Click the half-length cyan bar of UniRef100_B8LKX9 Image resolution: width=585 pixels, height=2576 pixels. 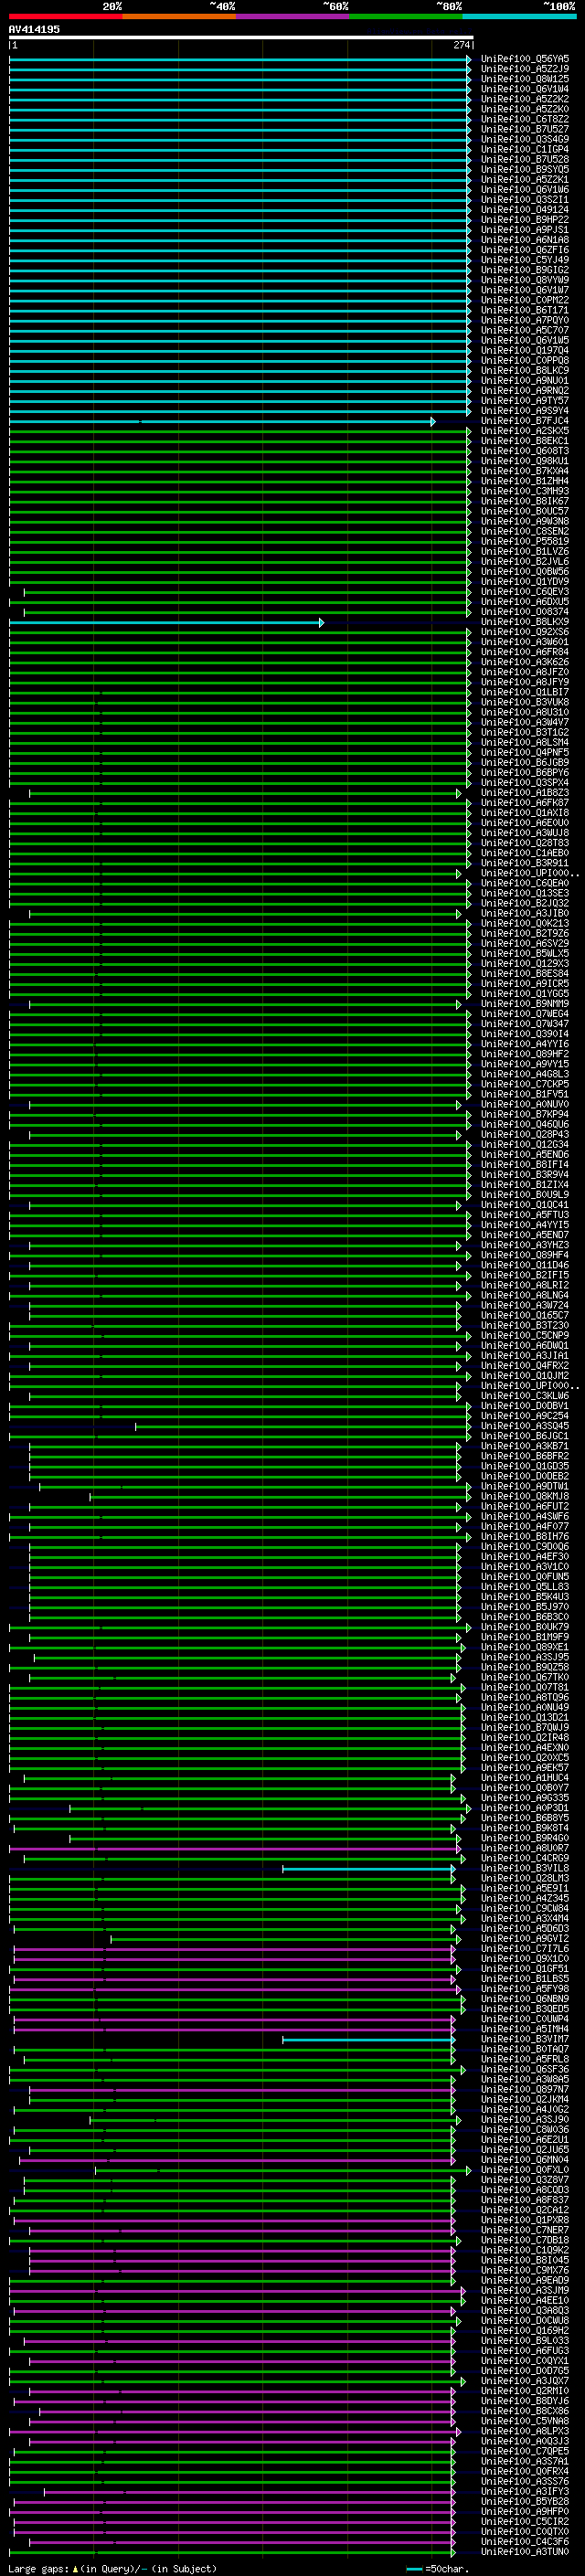166,623
